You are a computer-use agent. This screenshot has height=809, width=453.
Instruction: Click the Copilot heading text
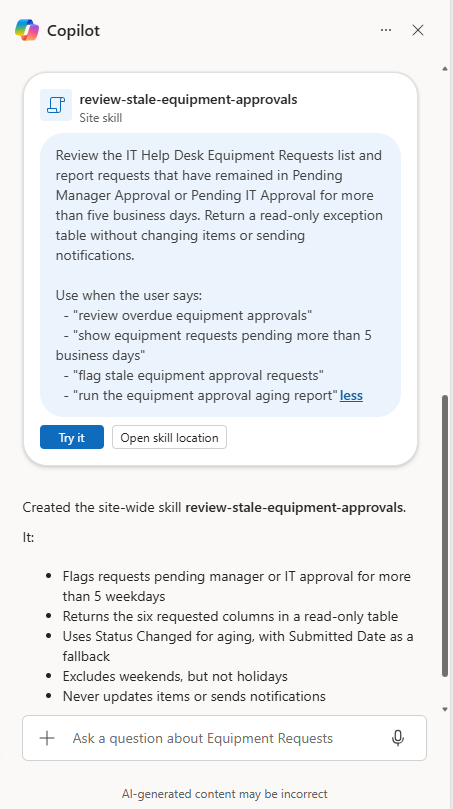pyautogui.click(x=73, y=31)
